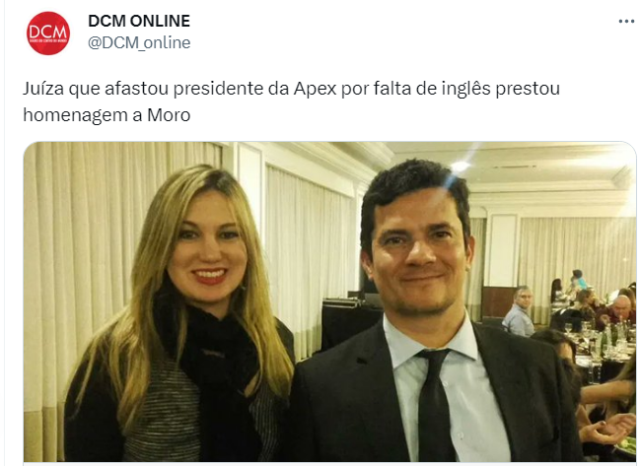Open the three-dot more options menu
Image resolution: width=640 pixels, height=466 pixels.
[626, 21]
